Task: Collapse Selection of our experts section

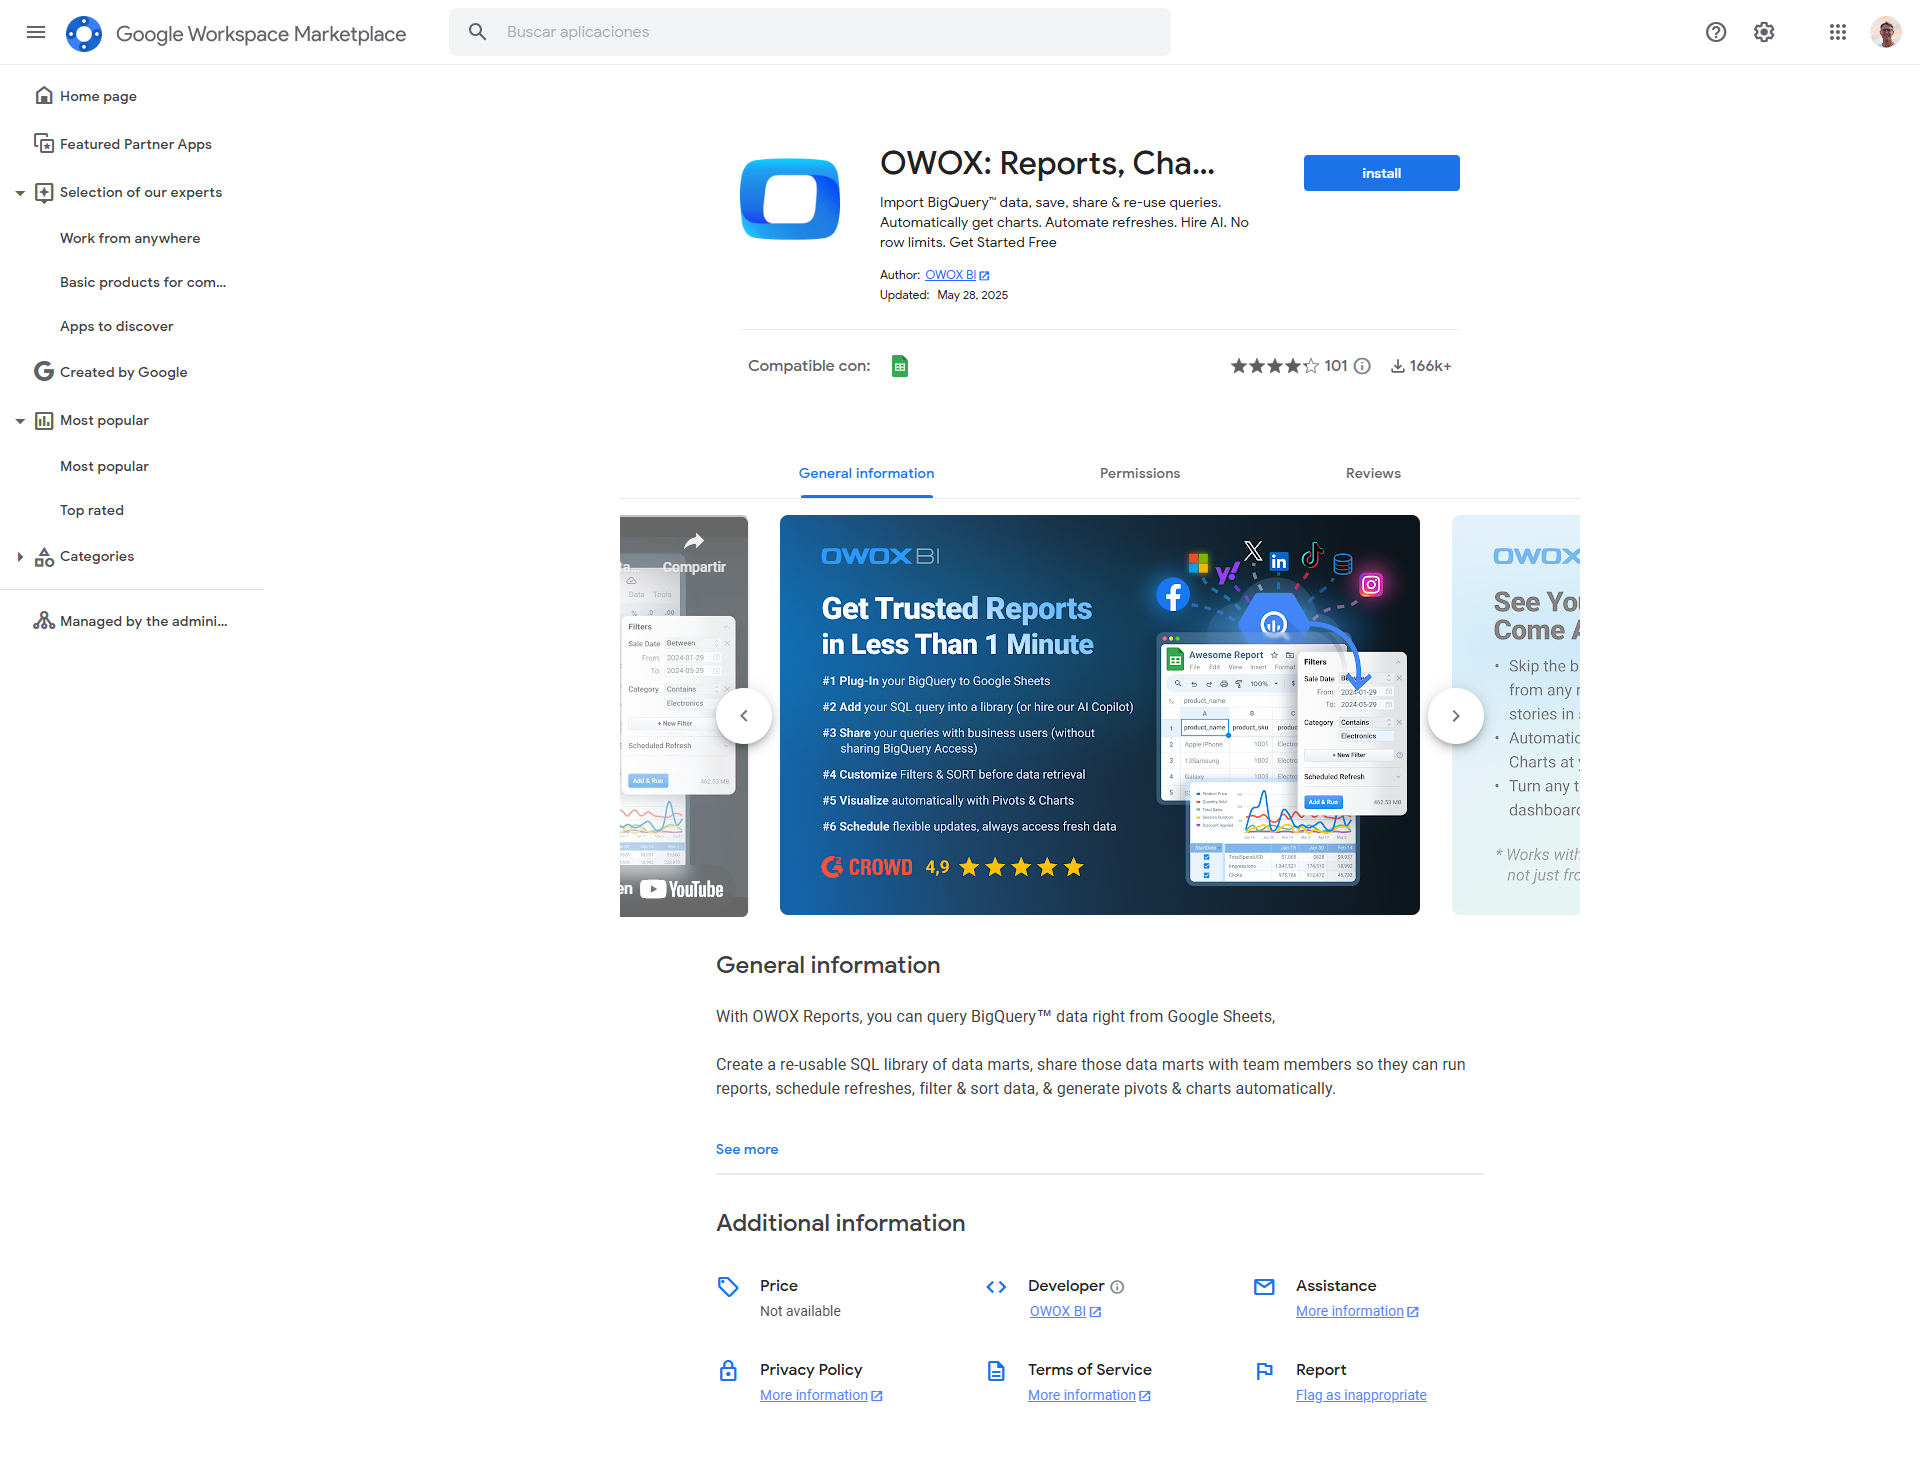Action: 20,193
